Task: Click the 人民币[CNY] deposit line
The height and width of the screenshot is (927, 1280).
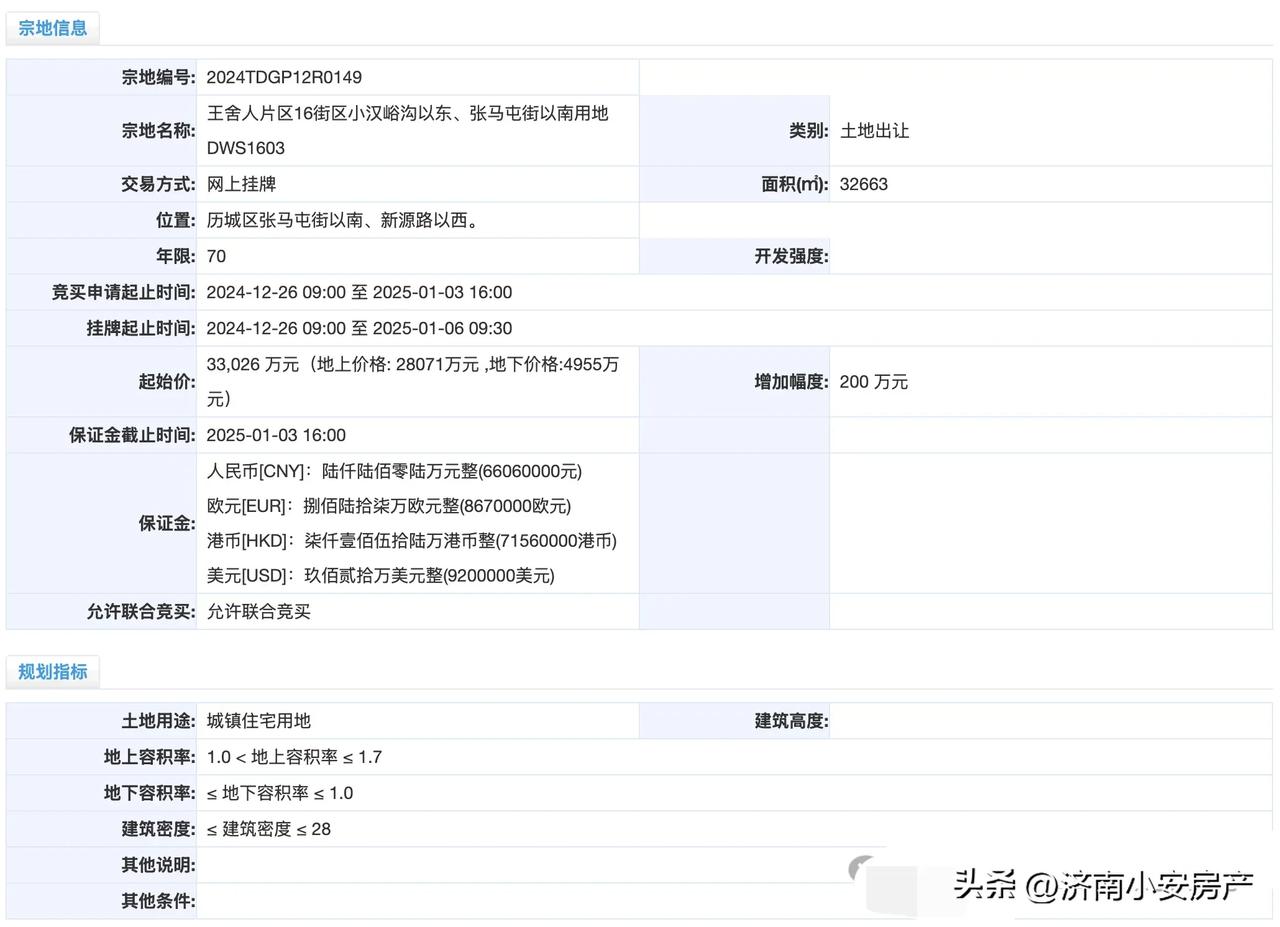Action: click(x=394, y=471)
